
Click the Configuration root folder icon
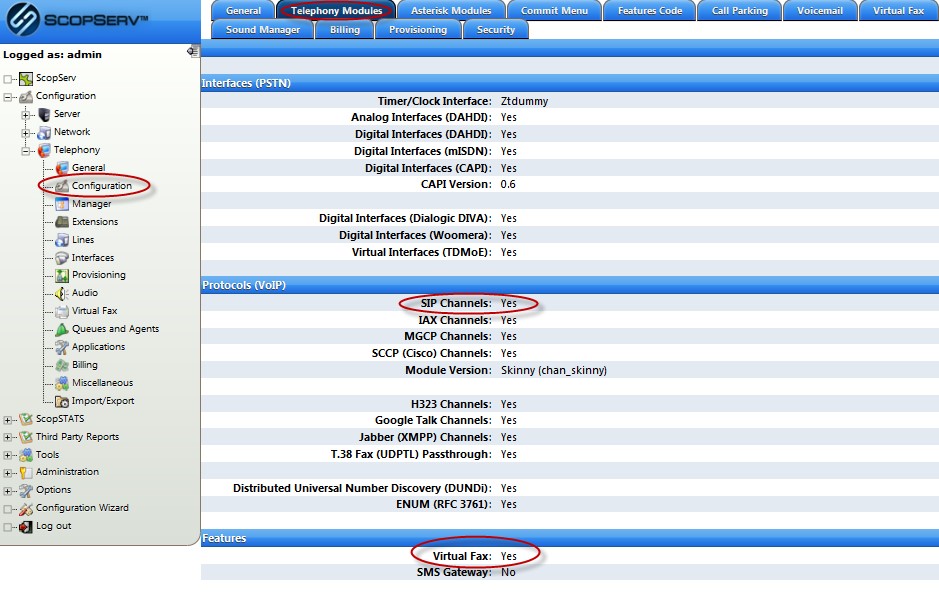(26, 96)
